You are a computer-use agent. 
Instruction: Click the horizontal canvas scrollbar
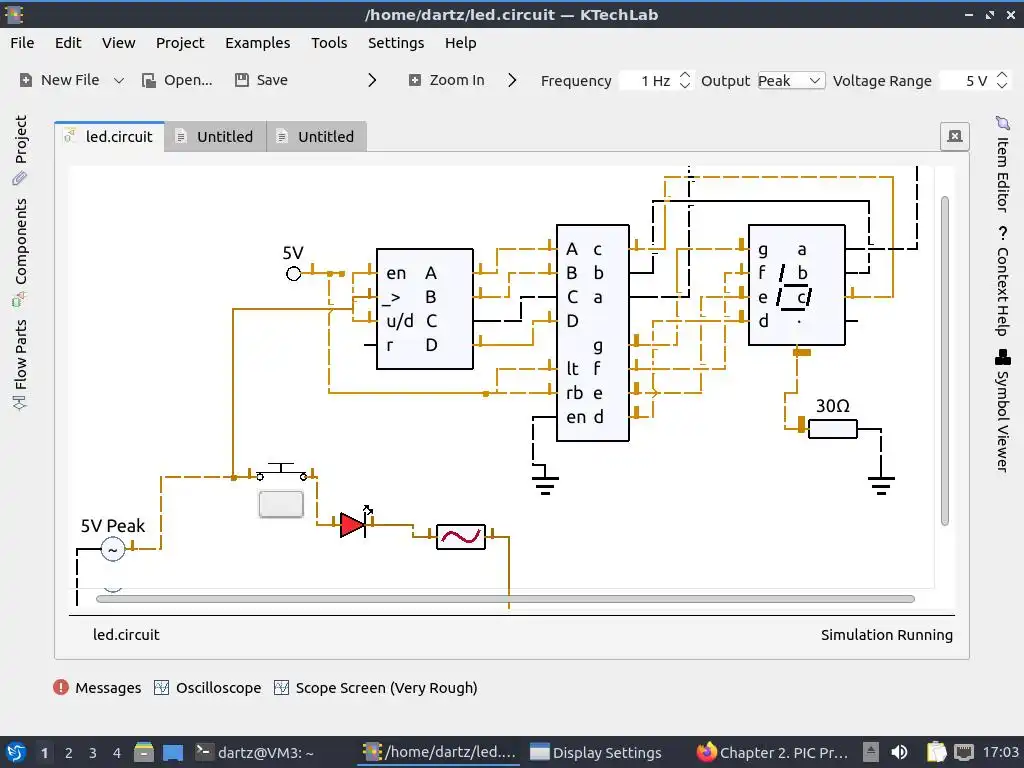tap(505, 599)
